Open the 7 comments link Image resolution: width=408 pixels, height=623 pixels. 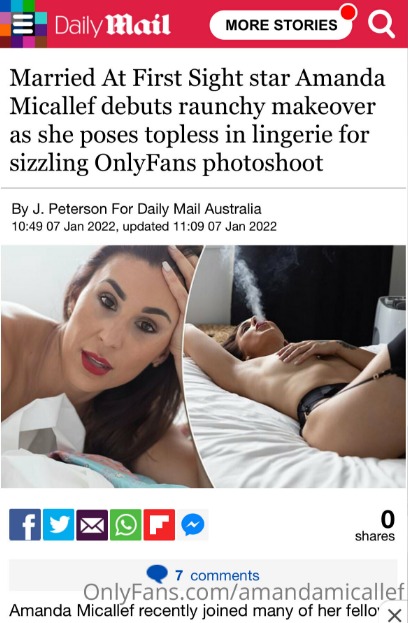coord(217,575)
